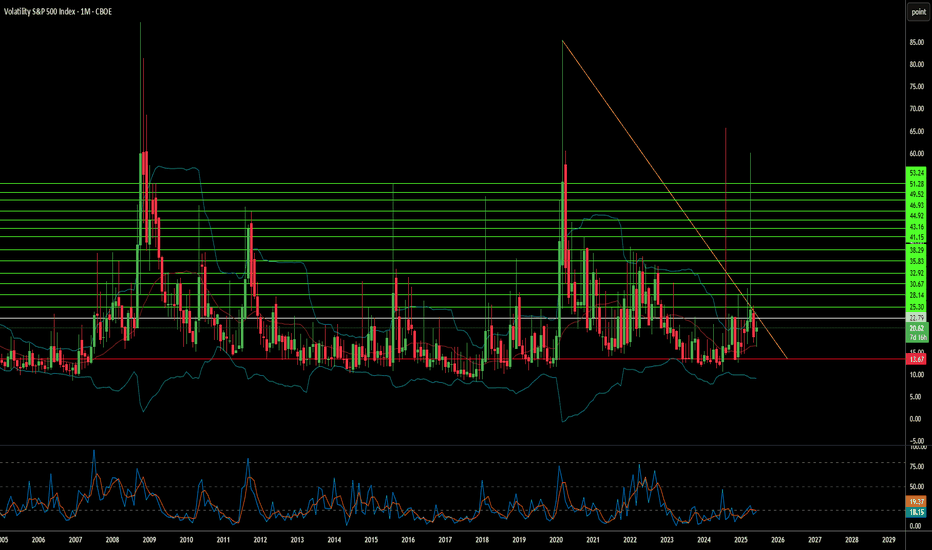Click the 2027 label on the time axis
Screen dimensions: 932x550
click(x=815, y=540)
